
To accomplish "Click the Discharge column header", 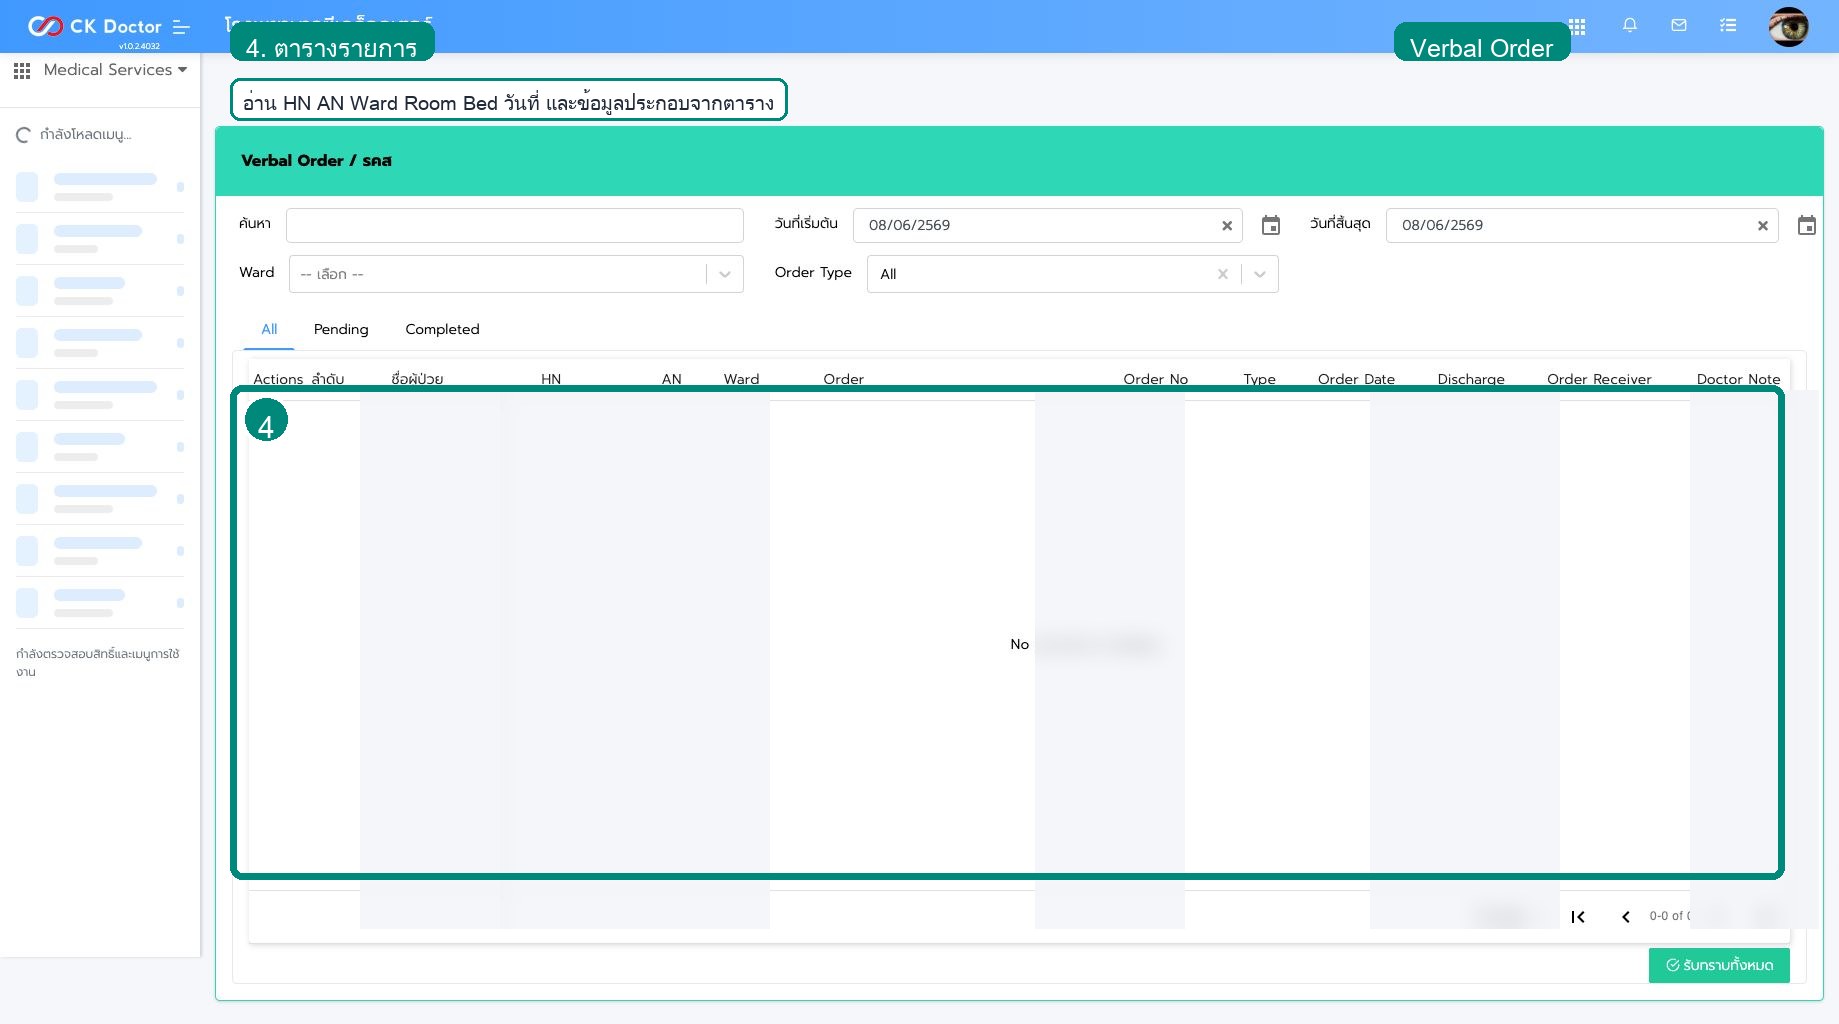I will click(1471, 379).
